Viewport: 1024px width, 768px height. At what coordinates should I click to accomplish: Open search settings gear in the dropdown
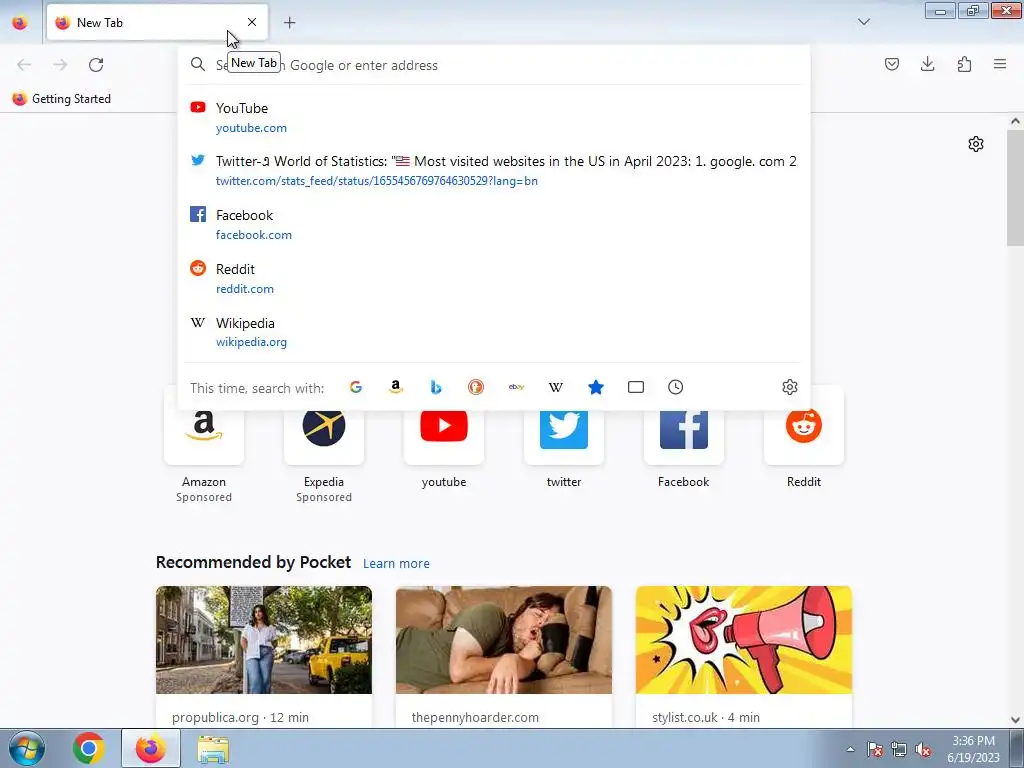pos(790,387)
